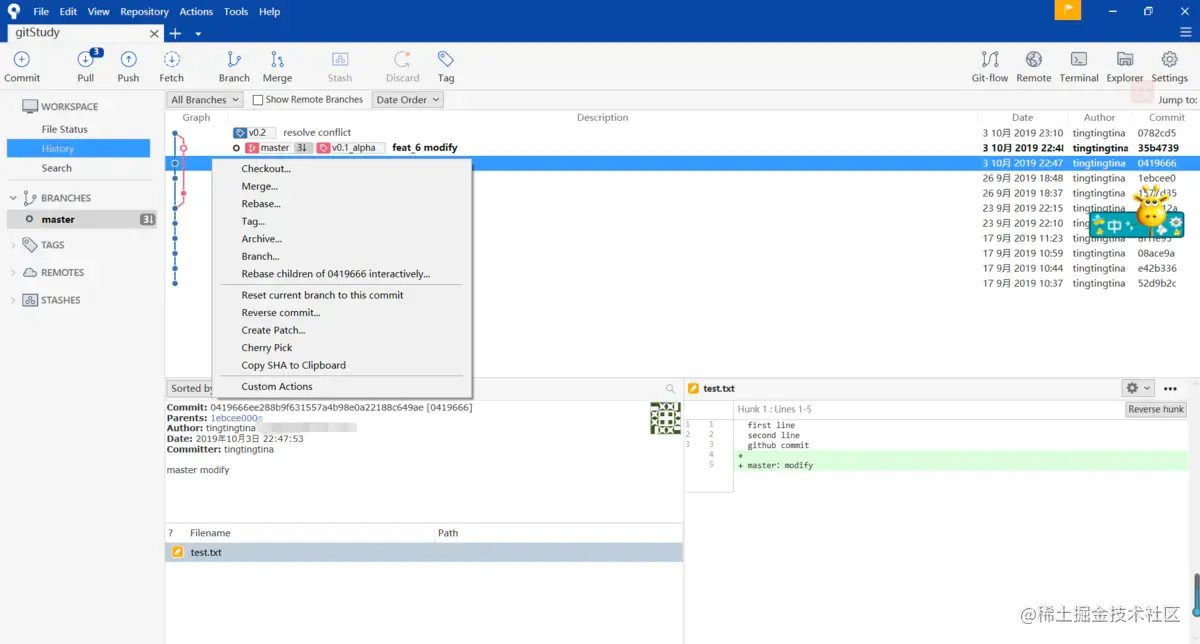Expand the STASHES section
The height and width of the screenshot is (644, 1200).
pos(14,300)
